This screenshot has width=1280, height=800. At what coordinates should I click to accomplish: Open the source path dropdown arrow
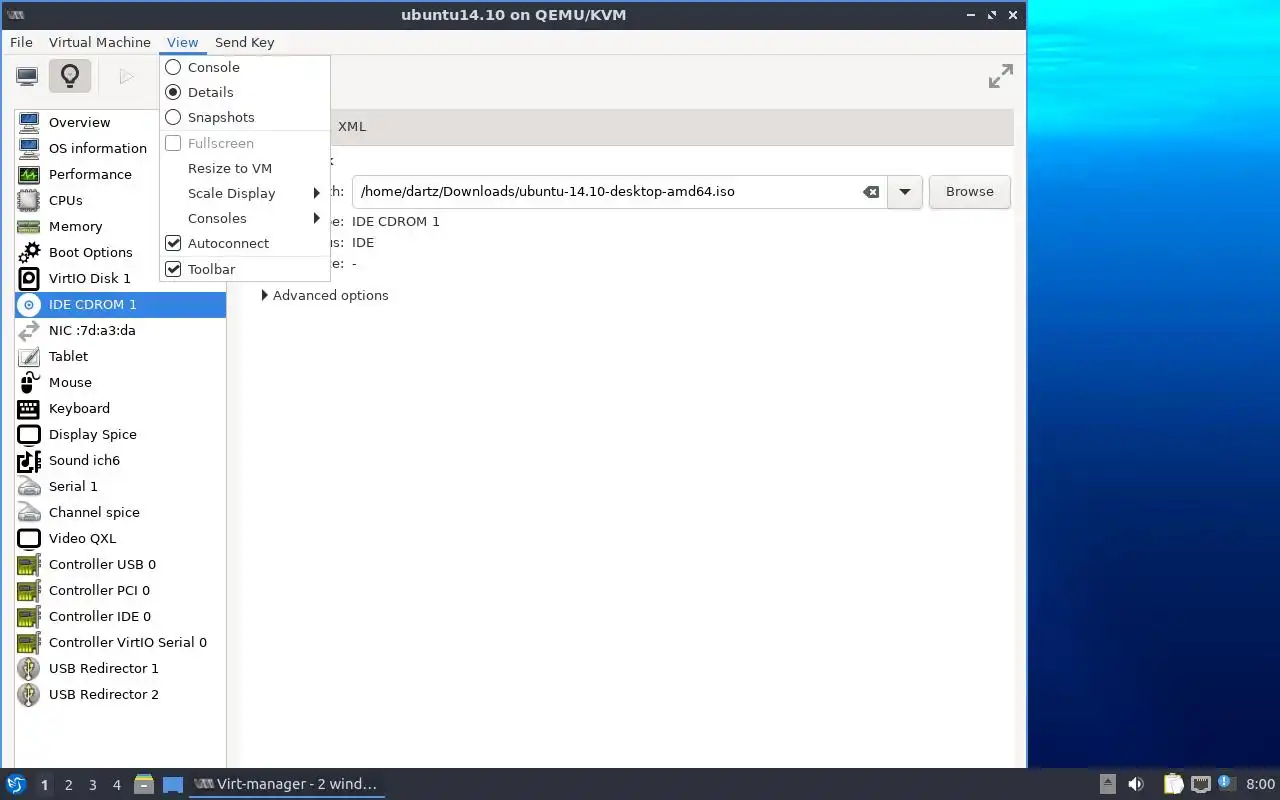pos(905,192)
